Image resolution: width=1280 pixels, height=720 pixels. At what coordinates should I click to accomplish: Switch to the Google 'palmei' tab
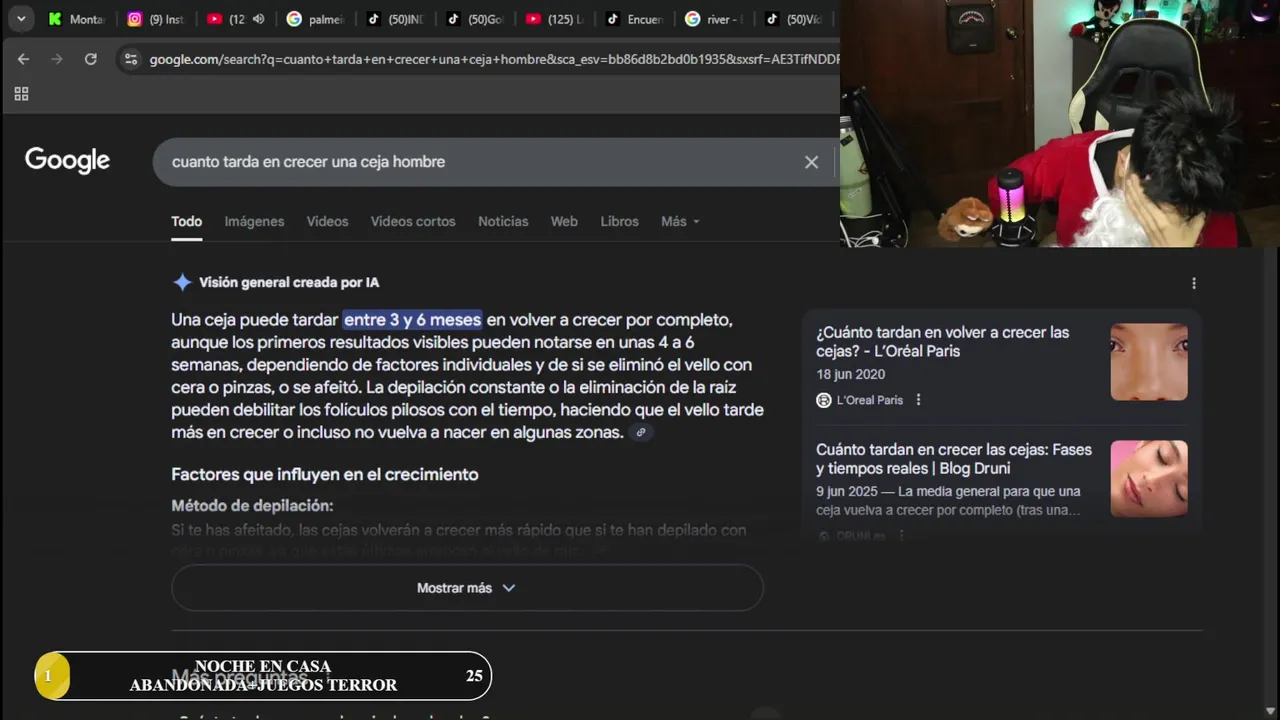tap(314, 19)
